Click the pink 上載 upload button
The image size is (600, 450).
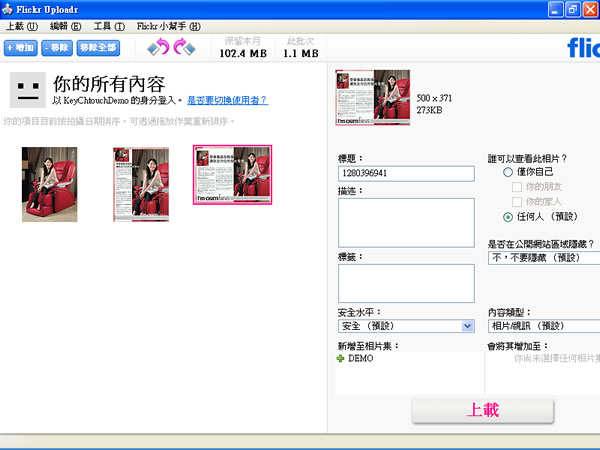(482, 410)
